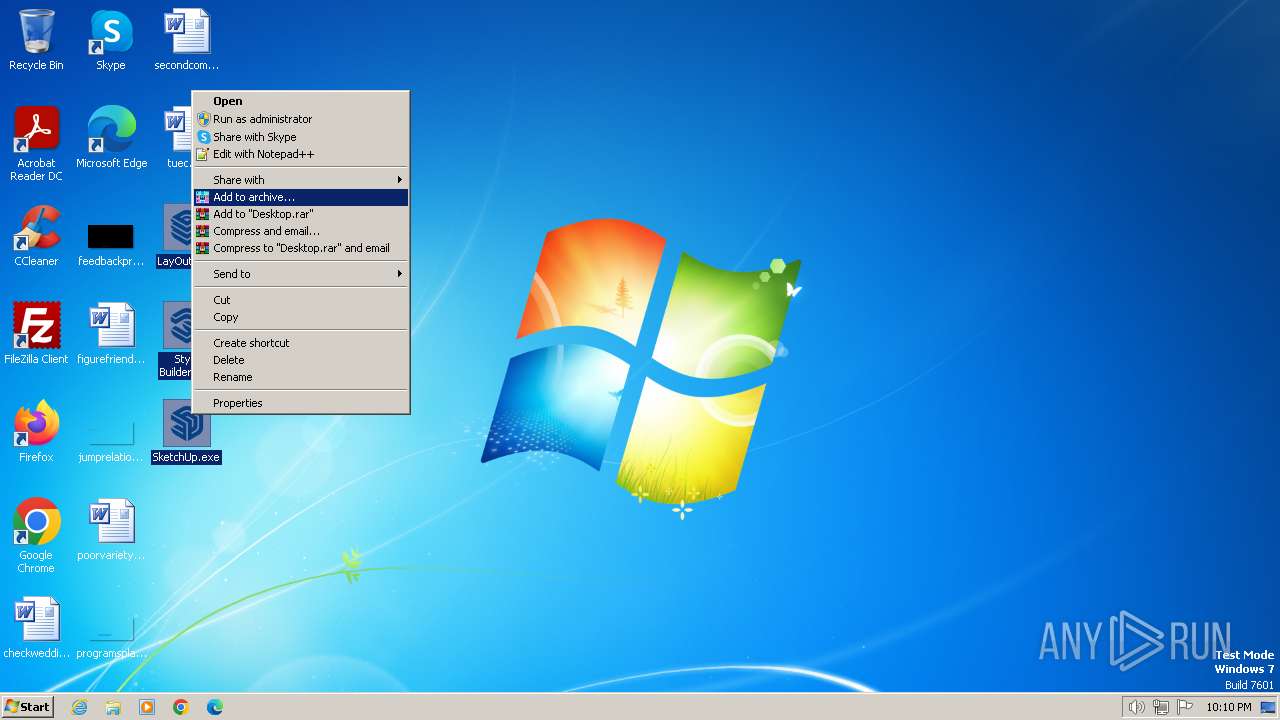Select the SketchUp.exe desktop icon
Screen dimensions: 1280x720
pos(187,432)
